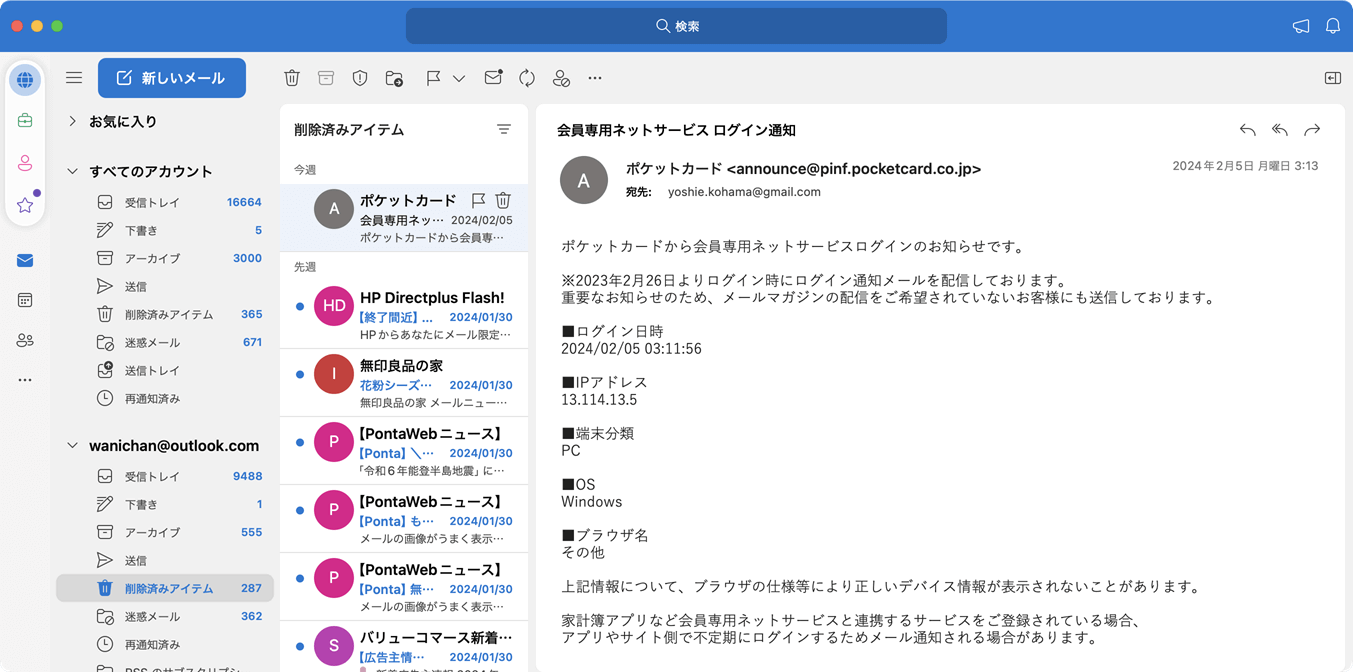This screenshot has width=1353, height=672.
Task: Click the star favorites account icon
Action: coord(25,205)
